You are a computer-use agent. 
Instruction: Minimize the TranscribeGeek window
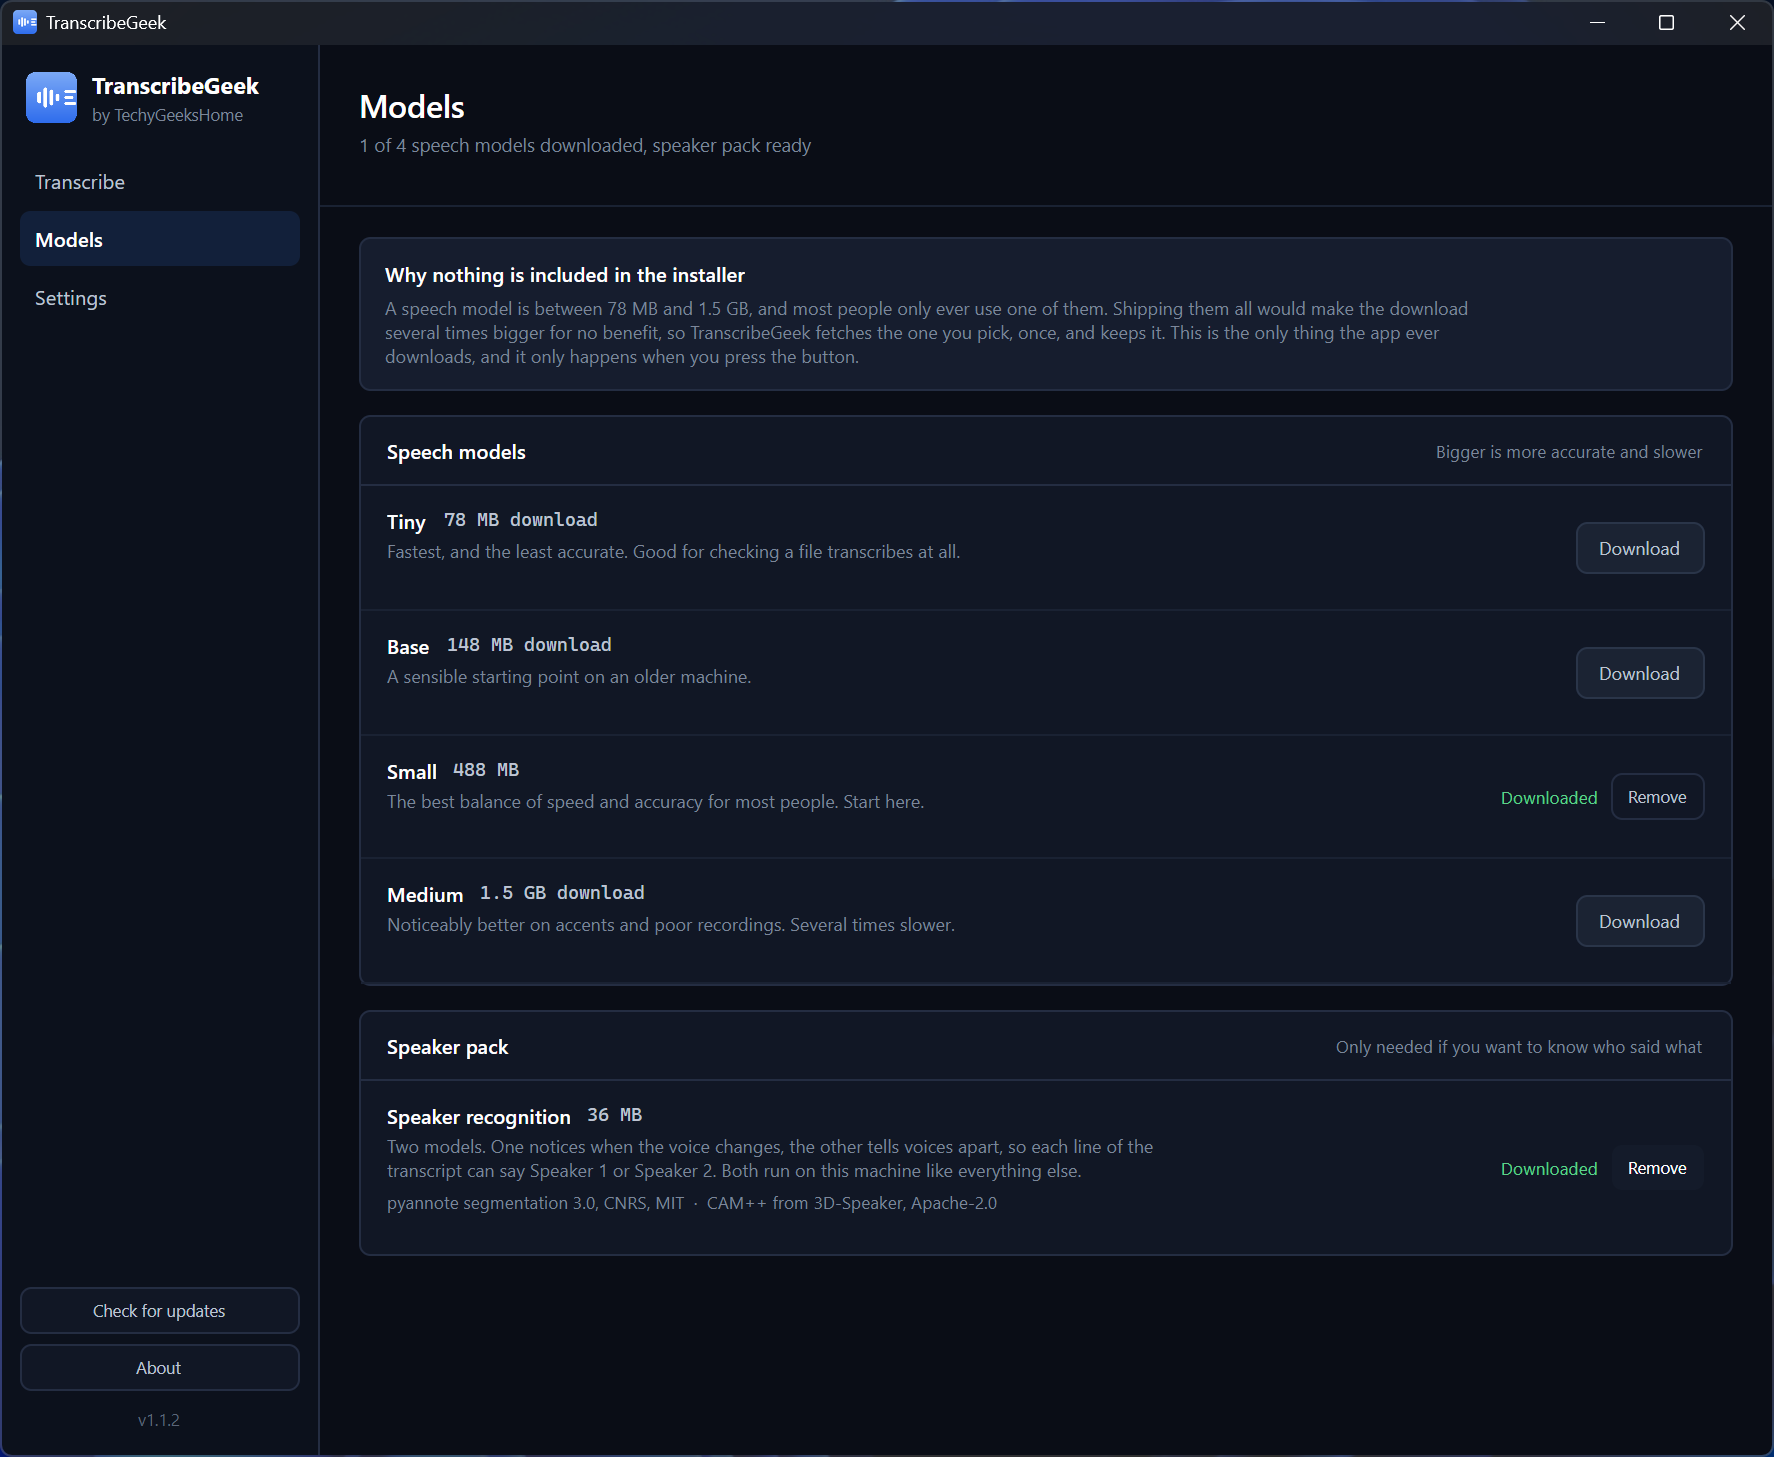click(x=1597, y=22)
